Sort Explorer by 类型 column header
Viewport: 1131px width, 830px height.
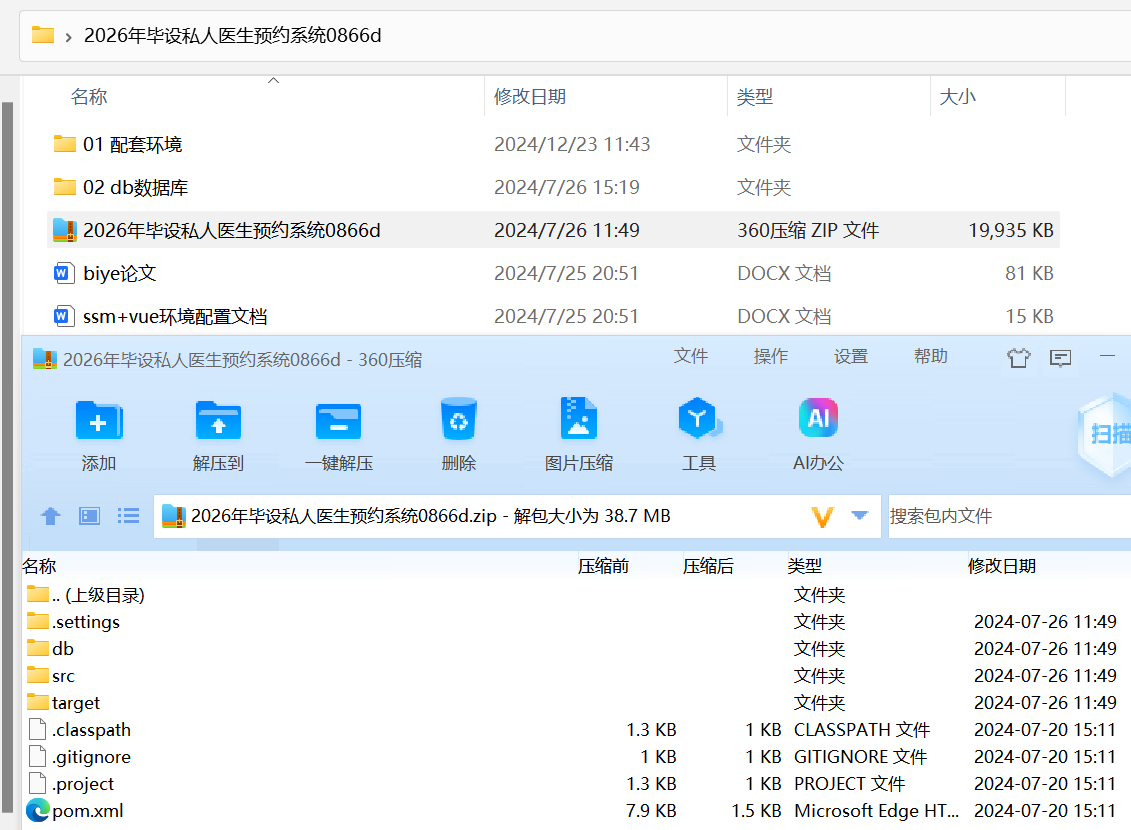[x=754, y=97]
